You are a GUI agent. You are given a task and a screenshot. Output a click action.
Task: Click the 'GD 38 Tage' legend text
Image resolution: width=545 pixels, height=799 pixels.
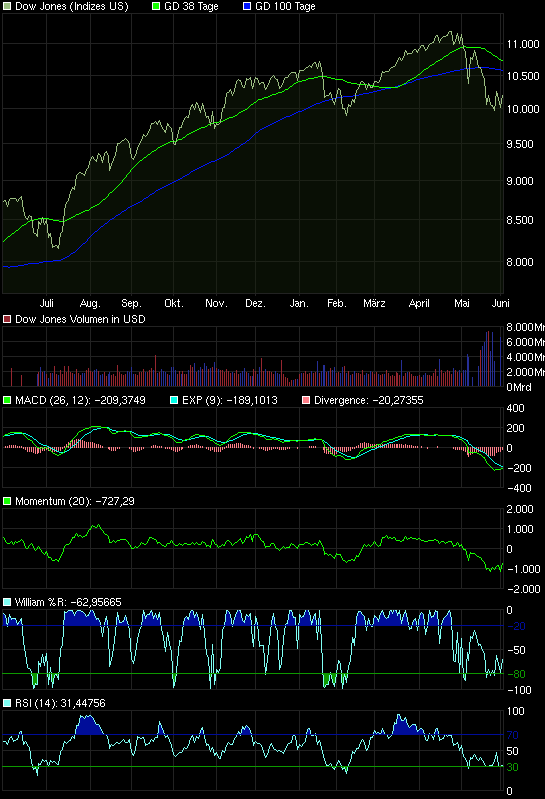pos(192,7)
